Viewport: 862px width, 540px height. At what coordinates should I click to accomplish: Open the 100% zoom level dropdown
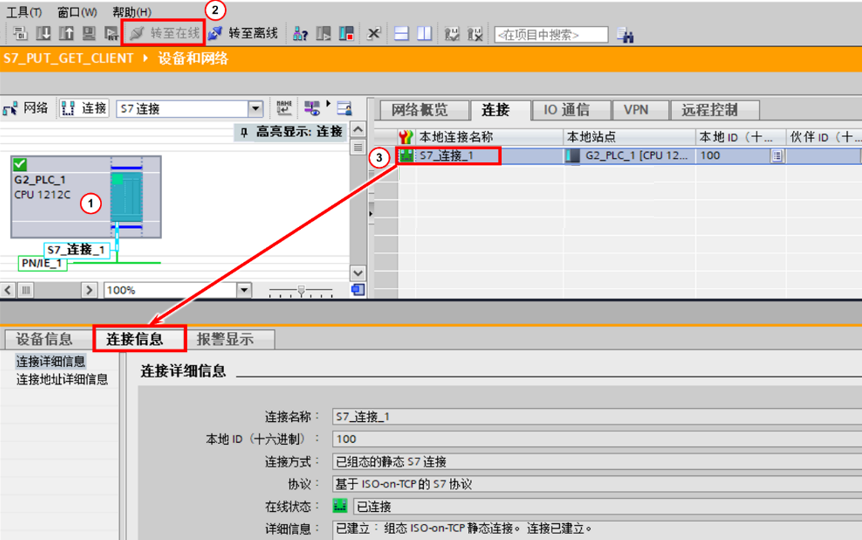click(244, 290)
